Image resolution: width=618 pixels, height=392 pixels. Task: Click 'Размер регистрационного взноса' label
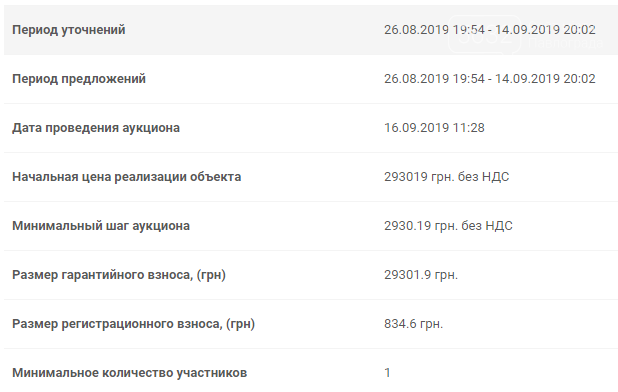134,324
